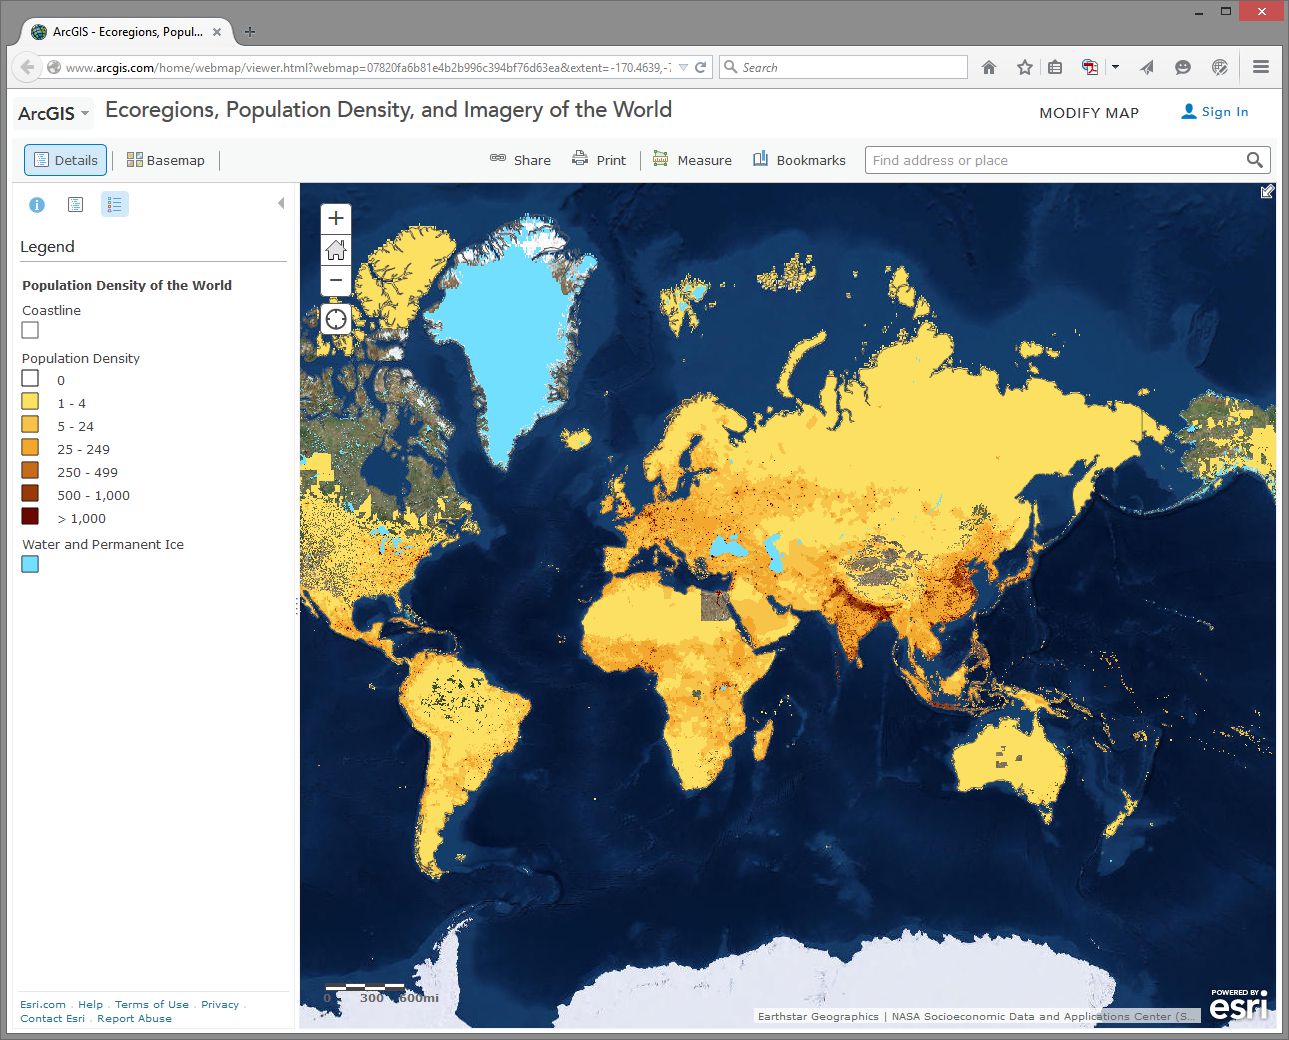
Task: Switch to the Basemap gallery
Action: [166, 159]
